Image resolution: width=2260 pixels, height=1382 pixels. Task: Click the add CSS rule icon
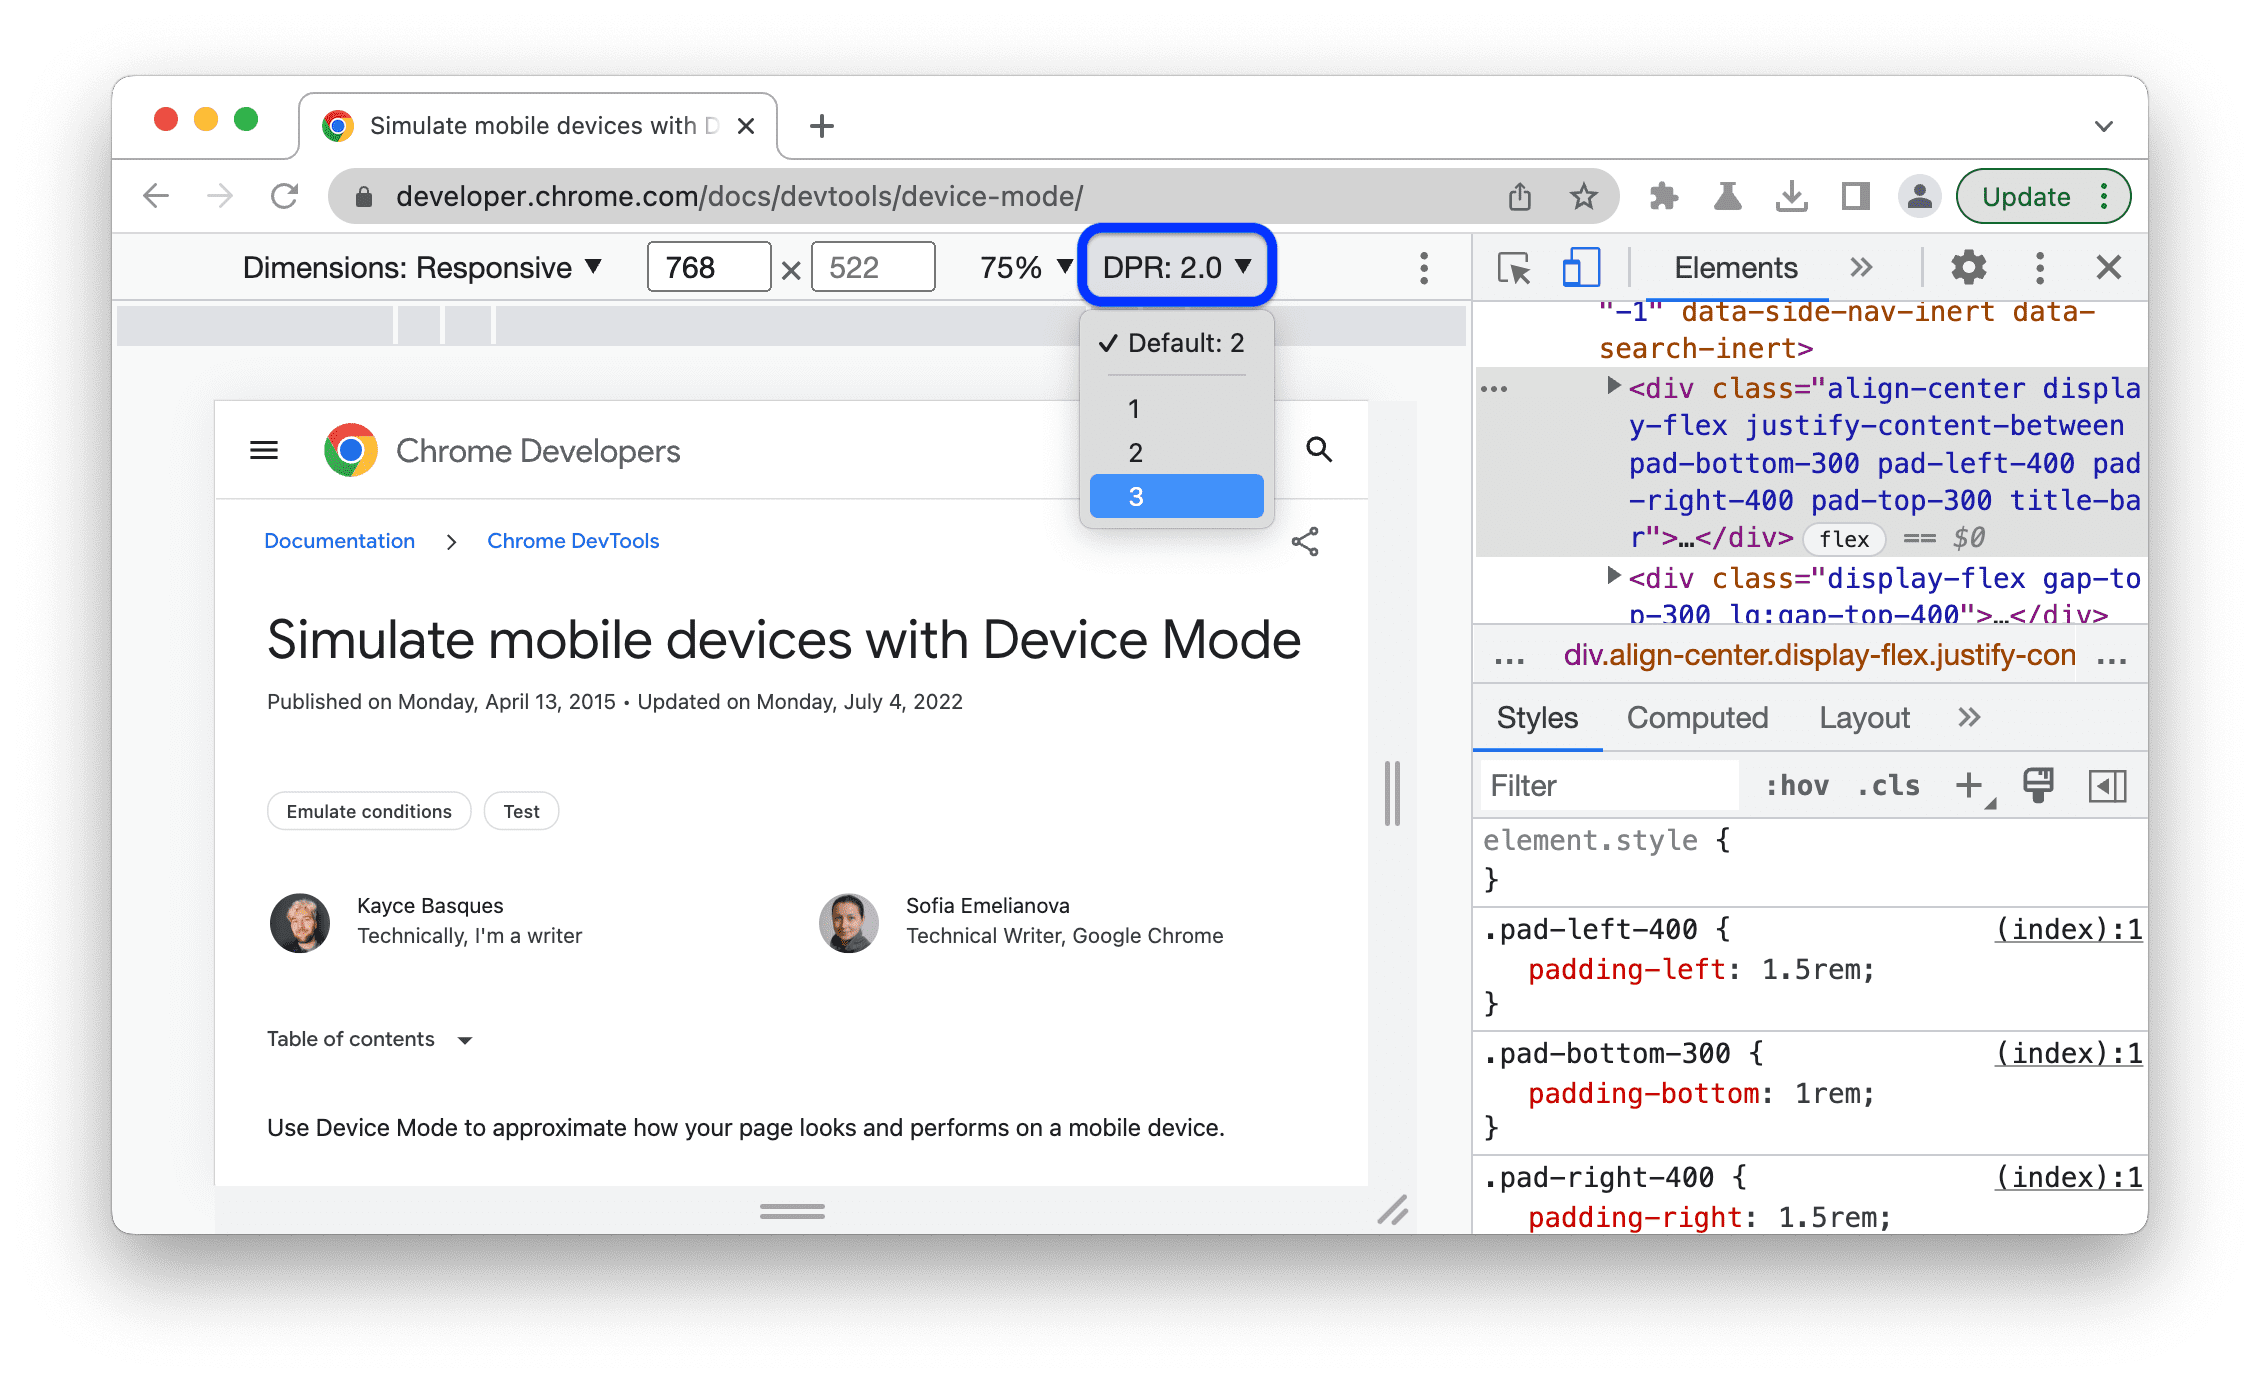coord(1971,789)
